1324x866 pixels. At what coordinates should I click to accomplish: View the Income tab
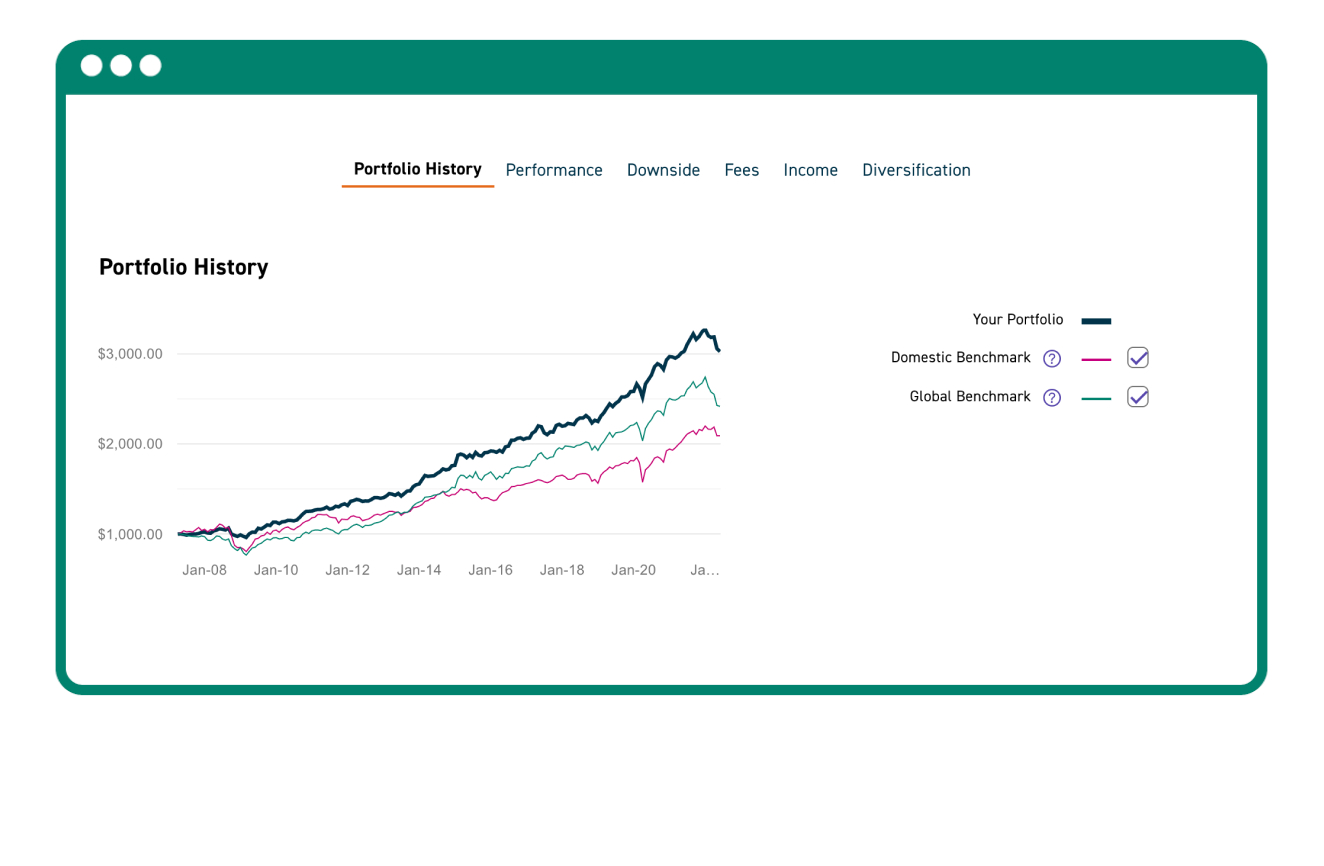click(810, 170)
